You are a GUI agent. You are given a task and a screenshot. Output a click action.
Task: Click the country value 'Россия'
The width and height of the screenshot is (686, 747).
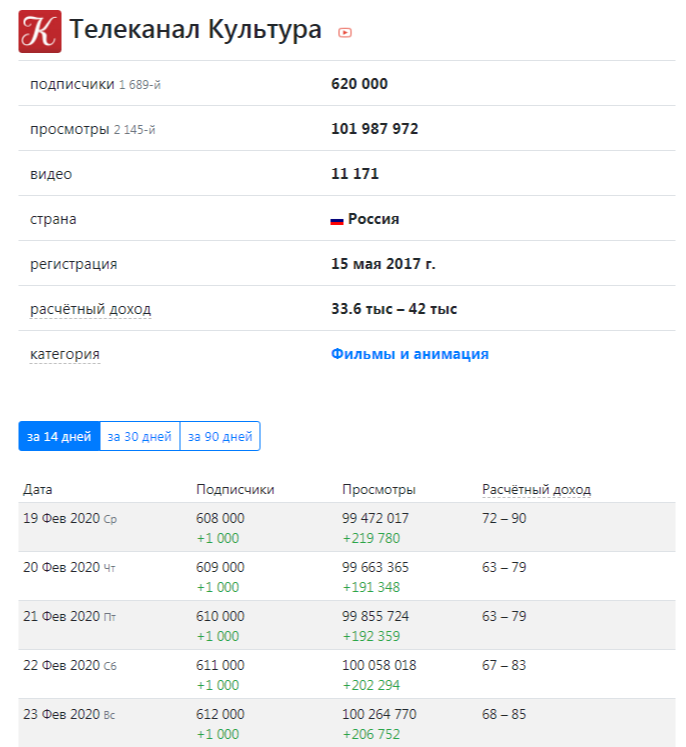373,219
